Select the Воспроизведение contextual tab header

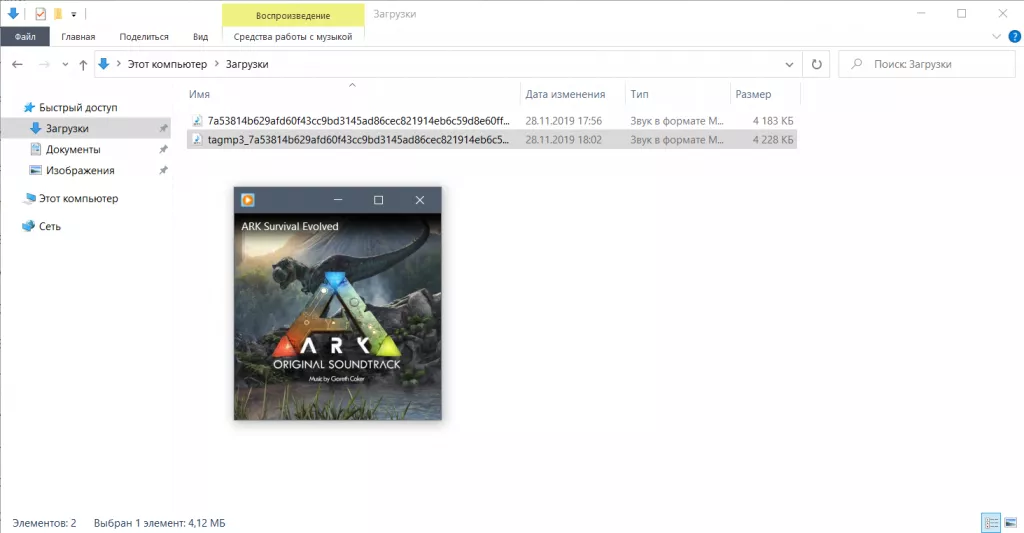click(x=293, y=15)
